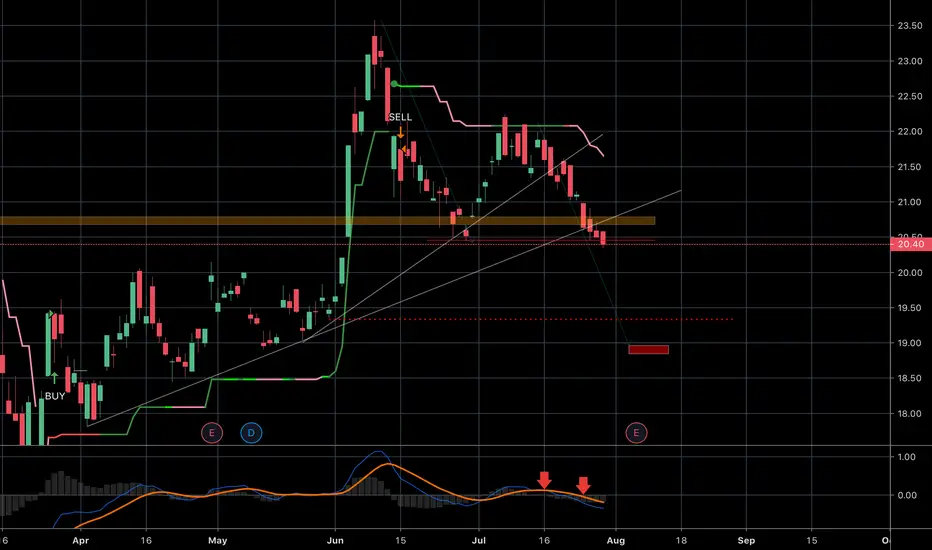Click the current price tag 20.40
This screenshot has height=550, width=932.
pos(911,244)
